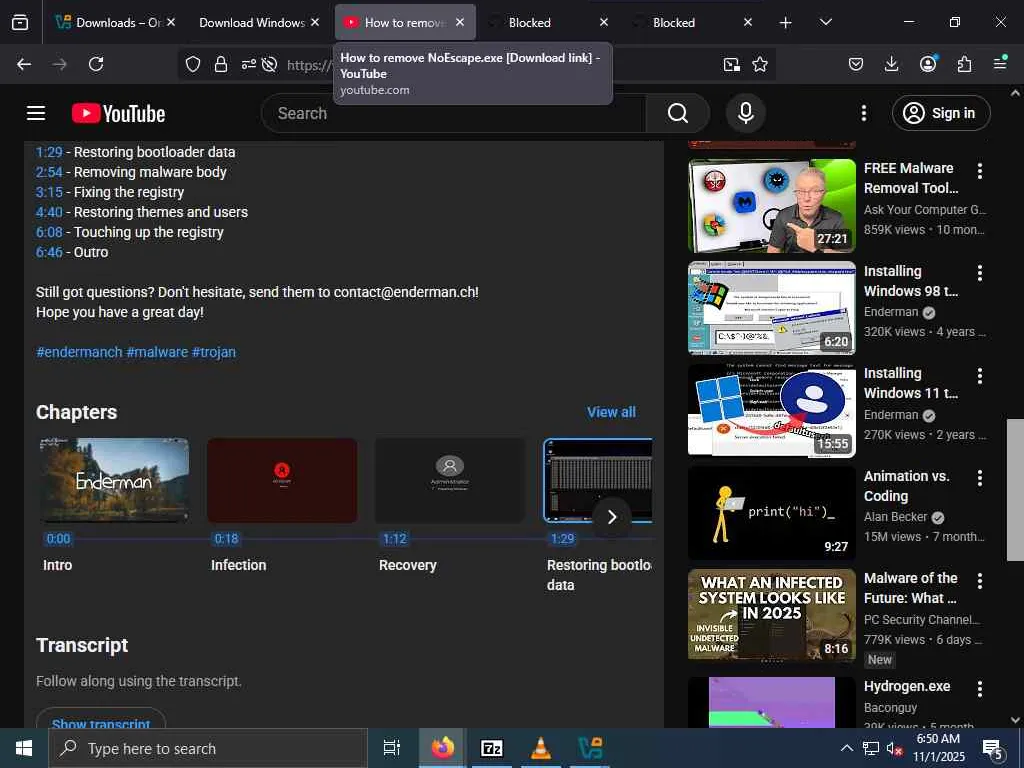Switch to the Downloads tab
Screen dimensions: 1024x768
click(x=108, y=22)
